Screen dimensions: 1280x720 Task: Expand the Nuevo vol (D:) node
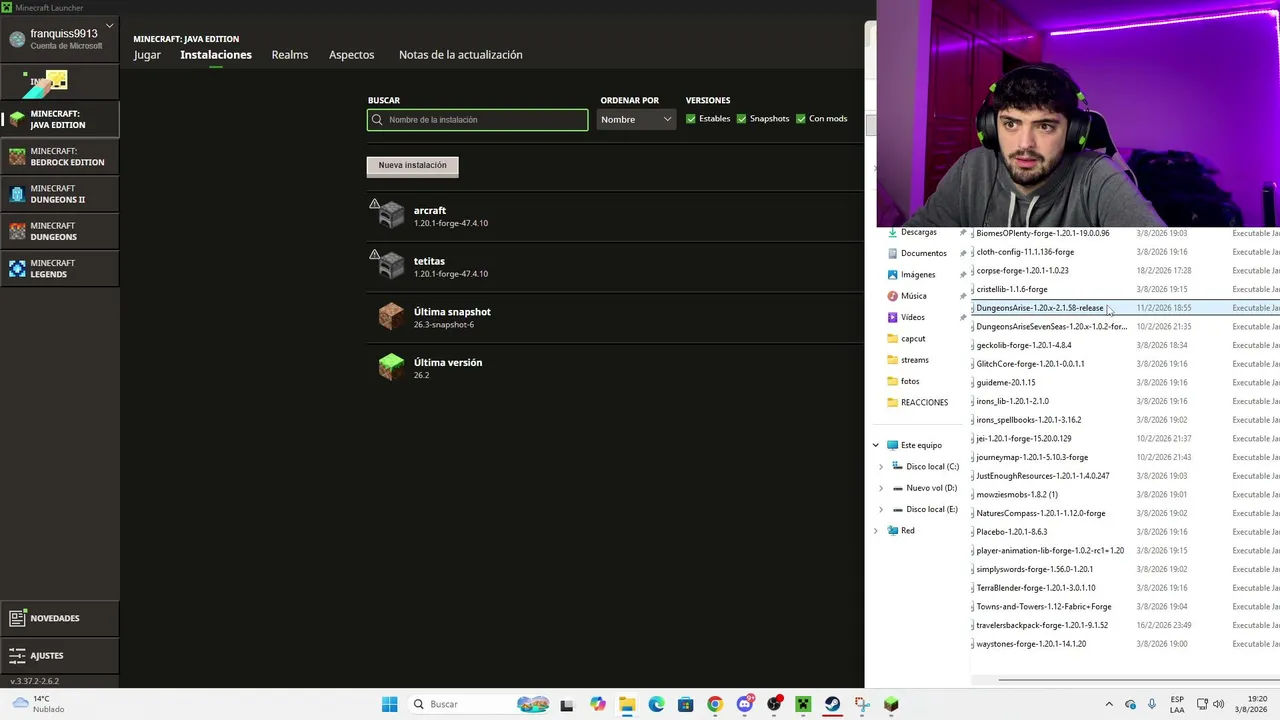click(881, 488)
